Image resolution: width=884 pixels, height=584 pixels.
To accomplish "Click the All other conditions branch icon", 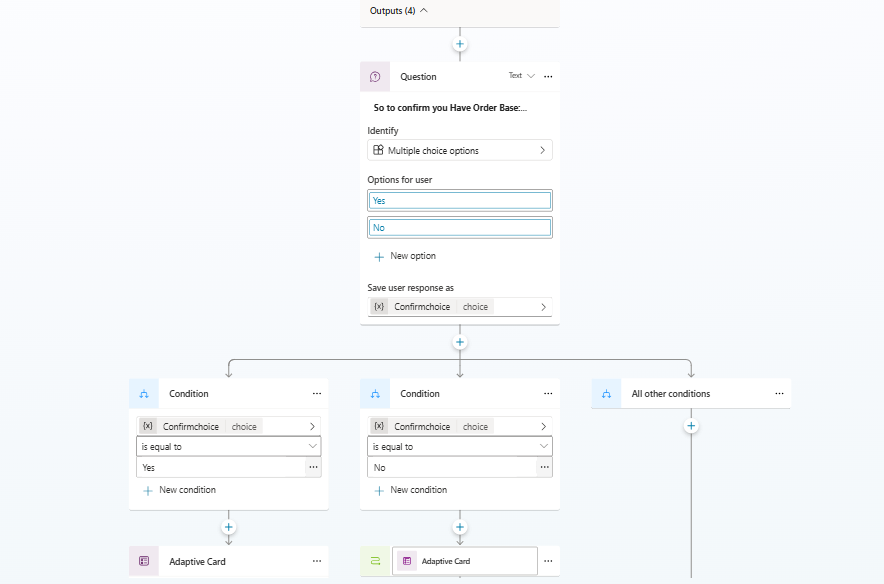I will click(x=605, y=394).
